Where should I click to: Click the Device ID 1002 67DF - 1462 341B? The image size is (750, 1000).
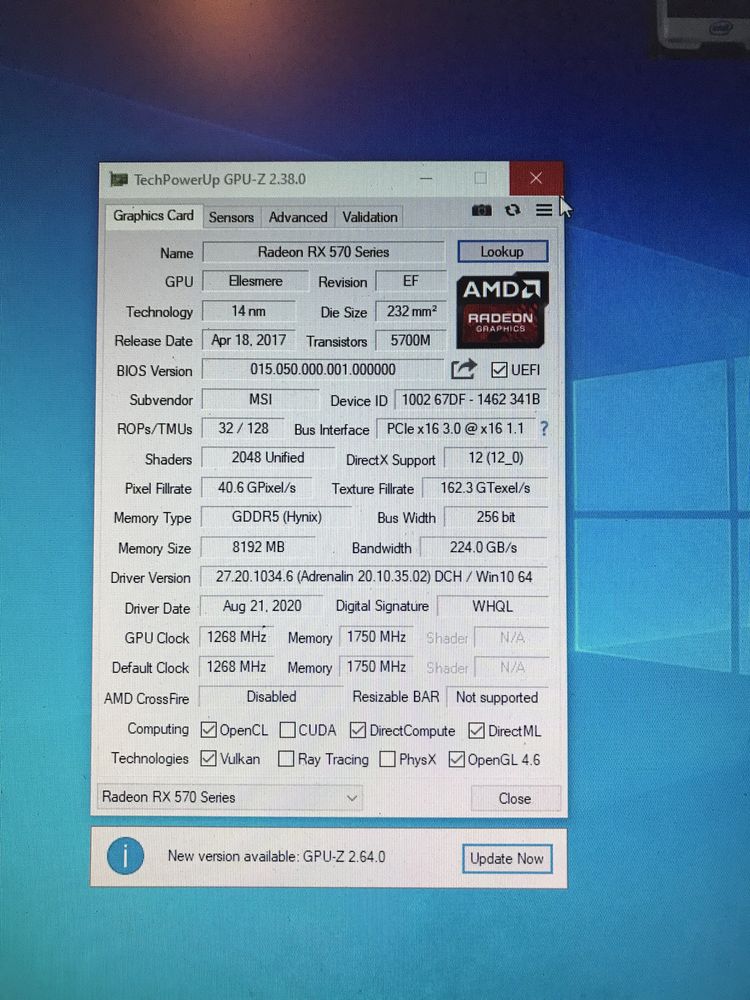pyautogui.click(x=471, y=399)
